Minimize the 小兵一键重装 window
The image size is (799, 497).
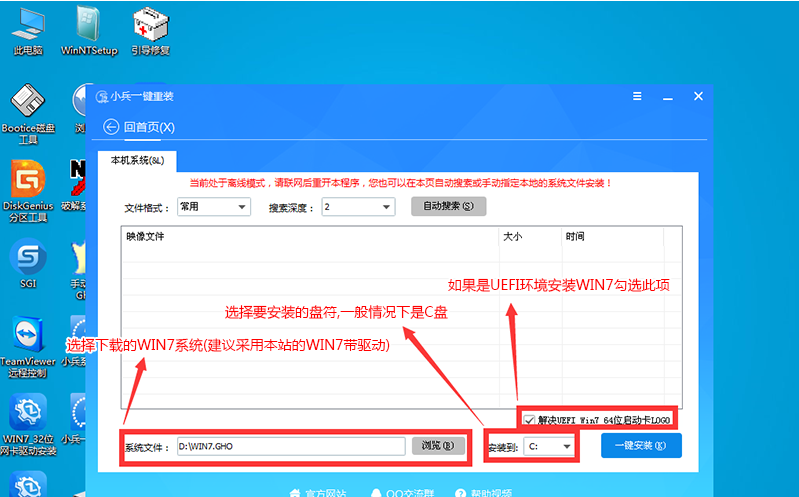[668, 97]
